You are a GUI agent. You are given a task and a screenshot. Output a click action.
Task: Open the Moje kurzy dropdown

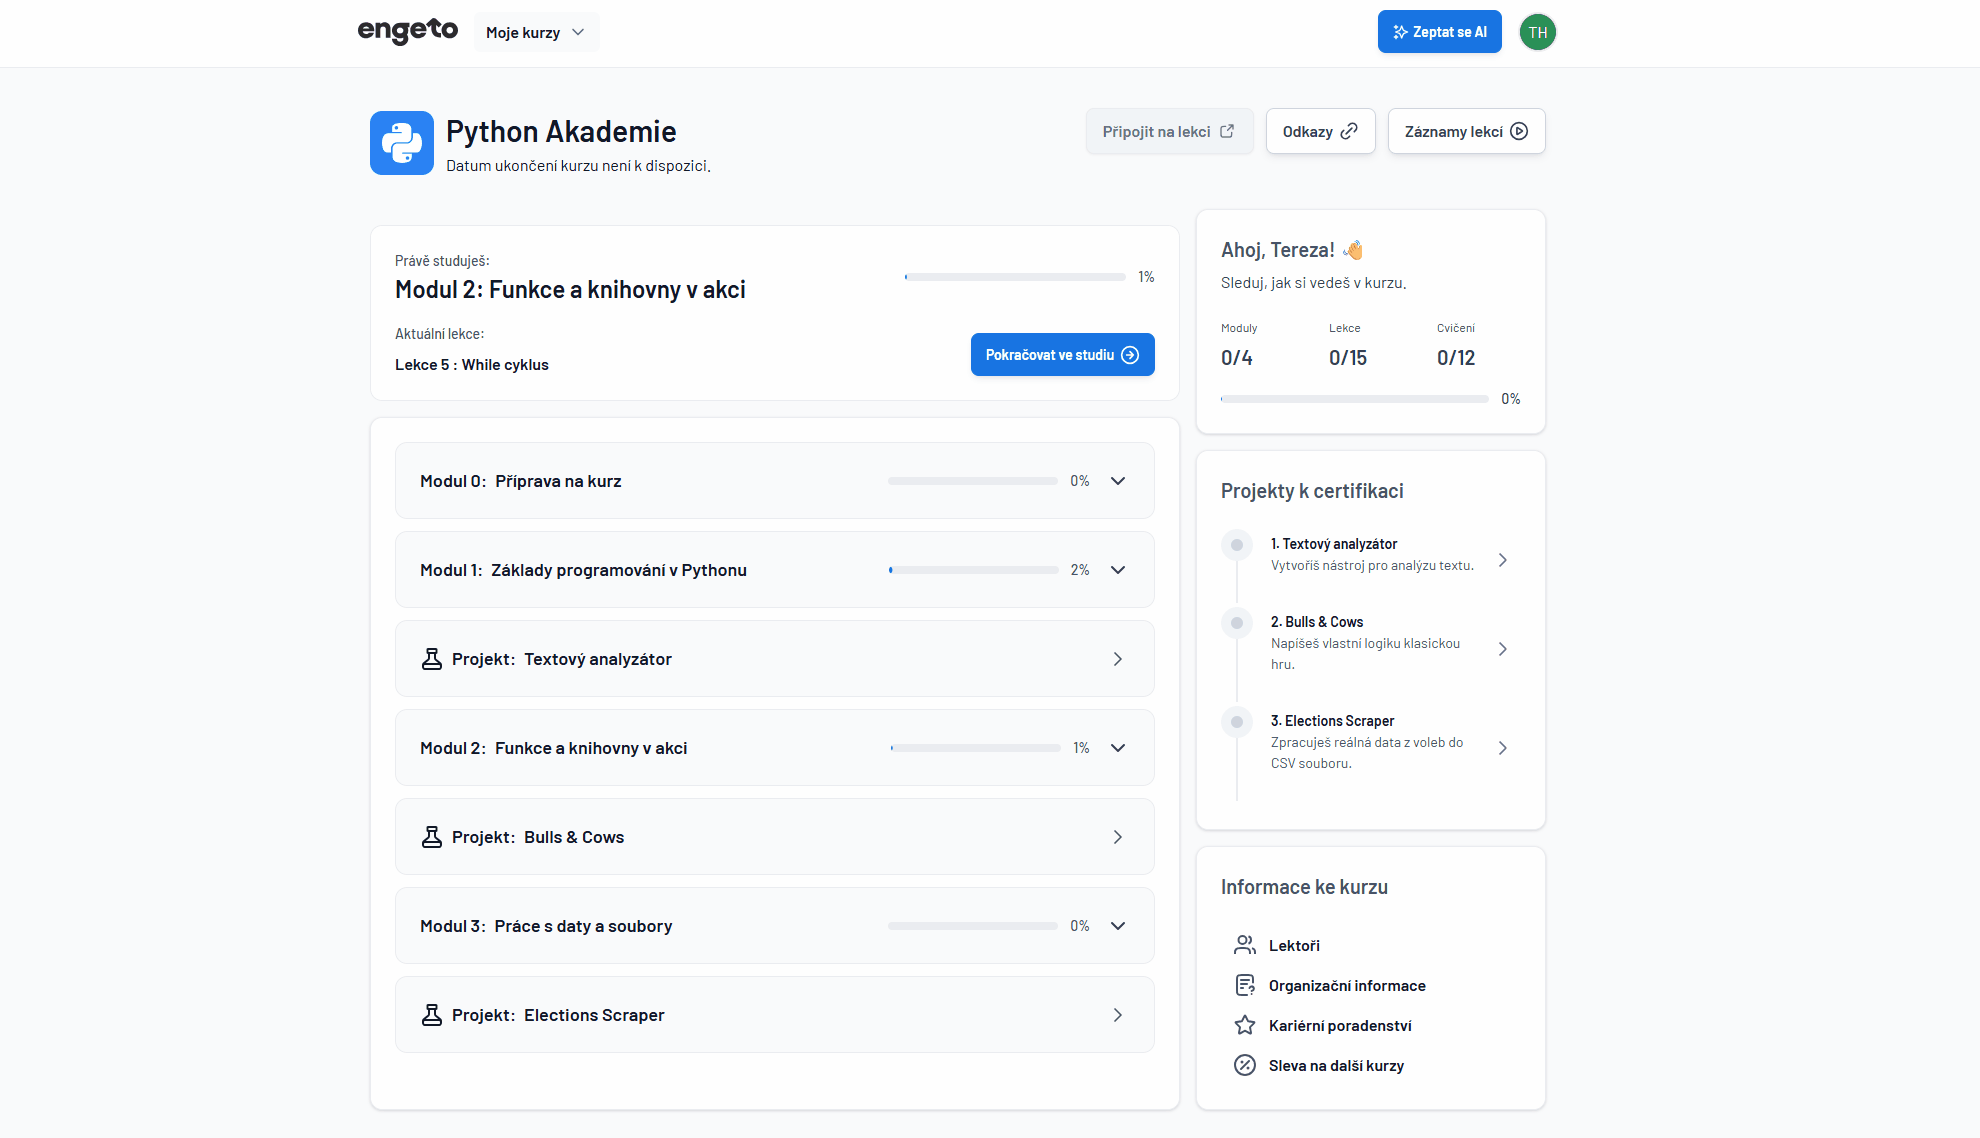click(536, 32)
